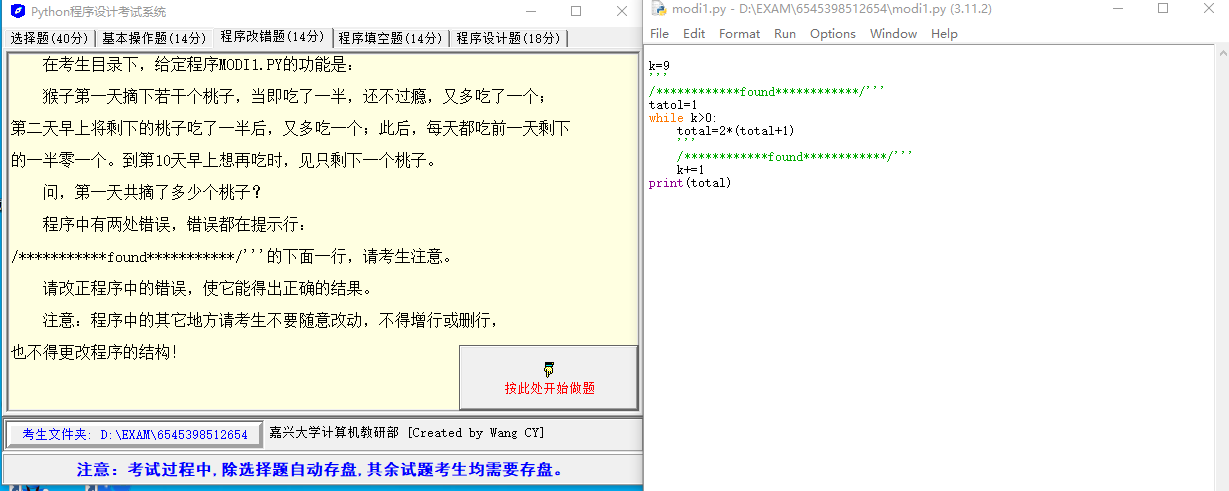
Task: Open the 程序填空题(14分) tab
Action: (390, 38)
